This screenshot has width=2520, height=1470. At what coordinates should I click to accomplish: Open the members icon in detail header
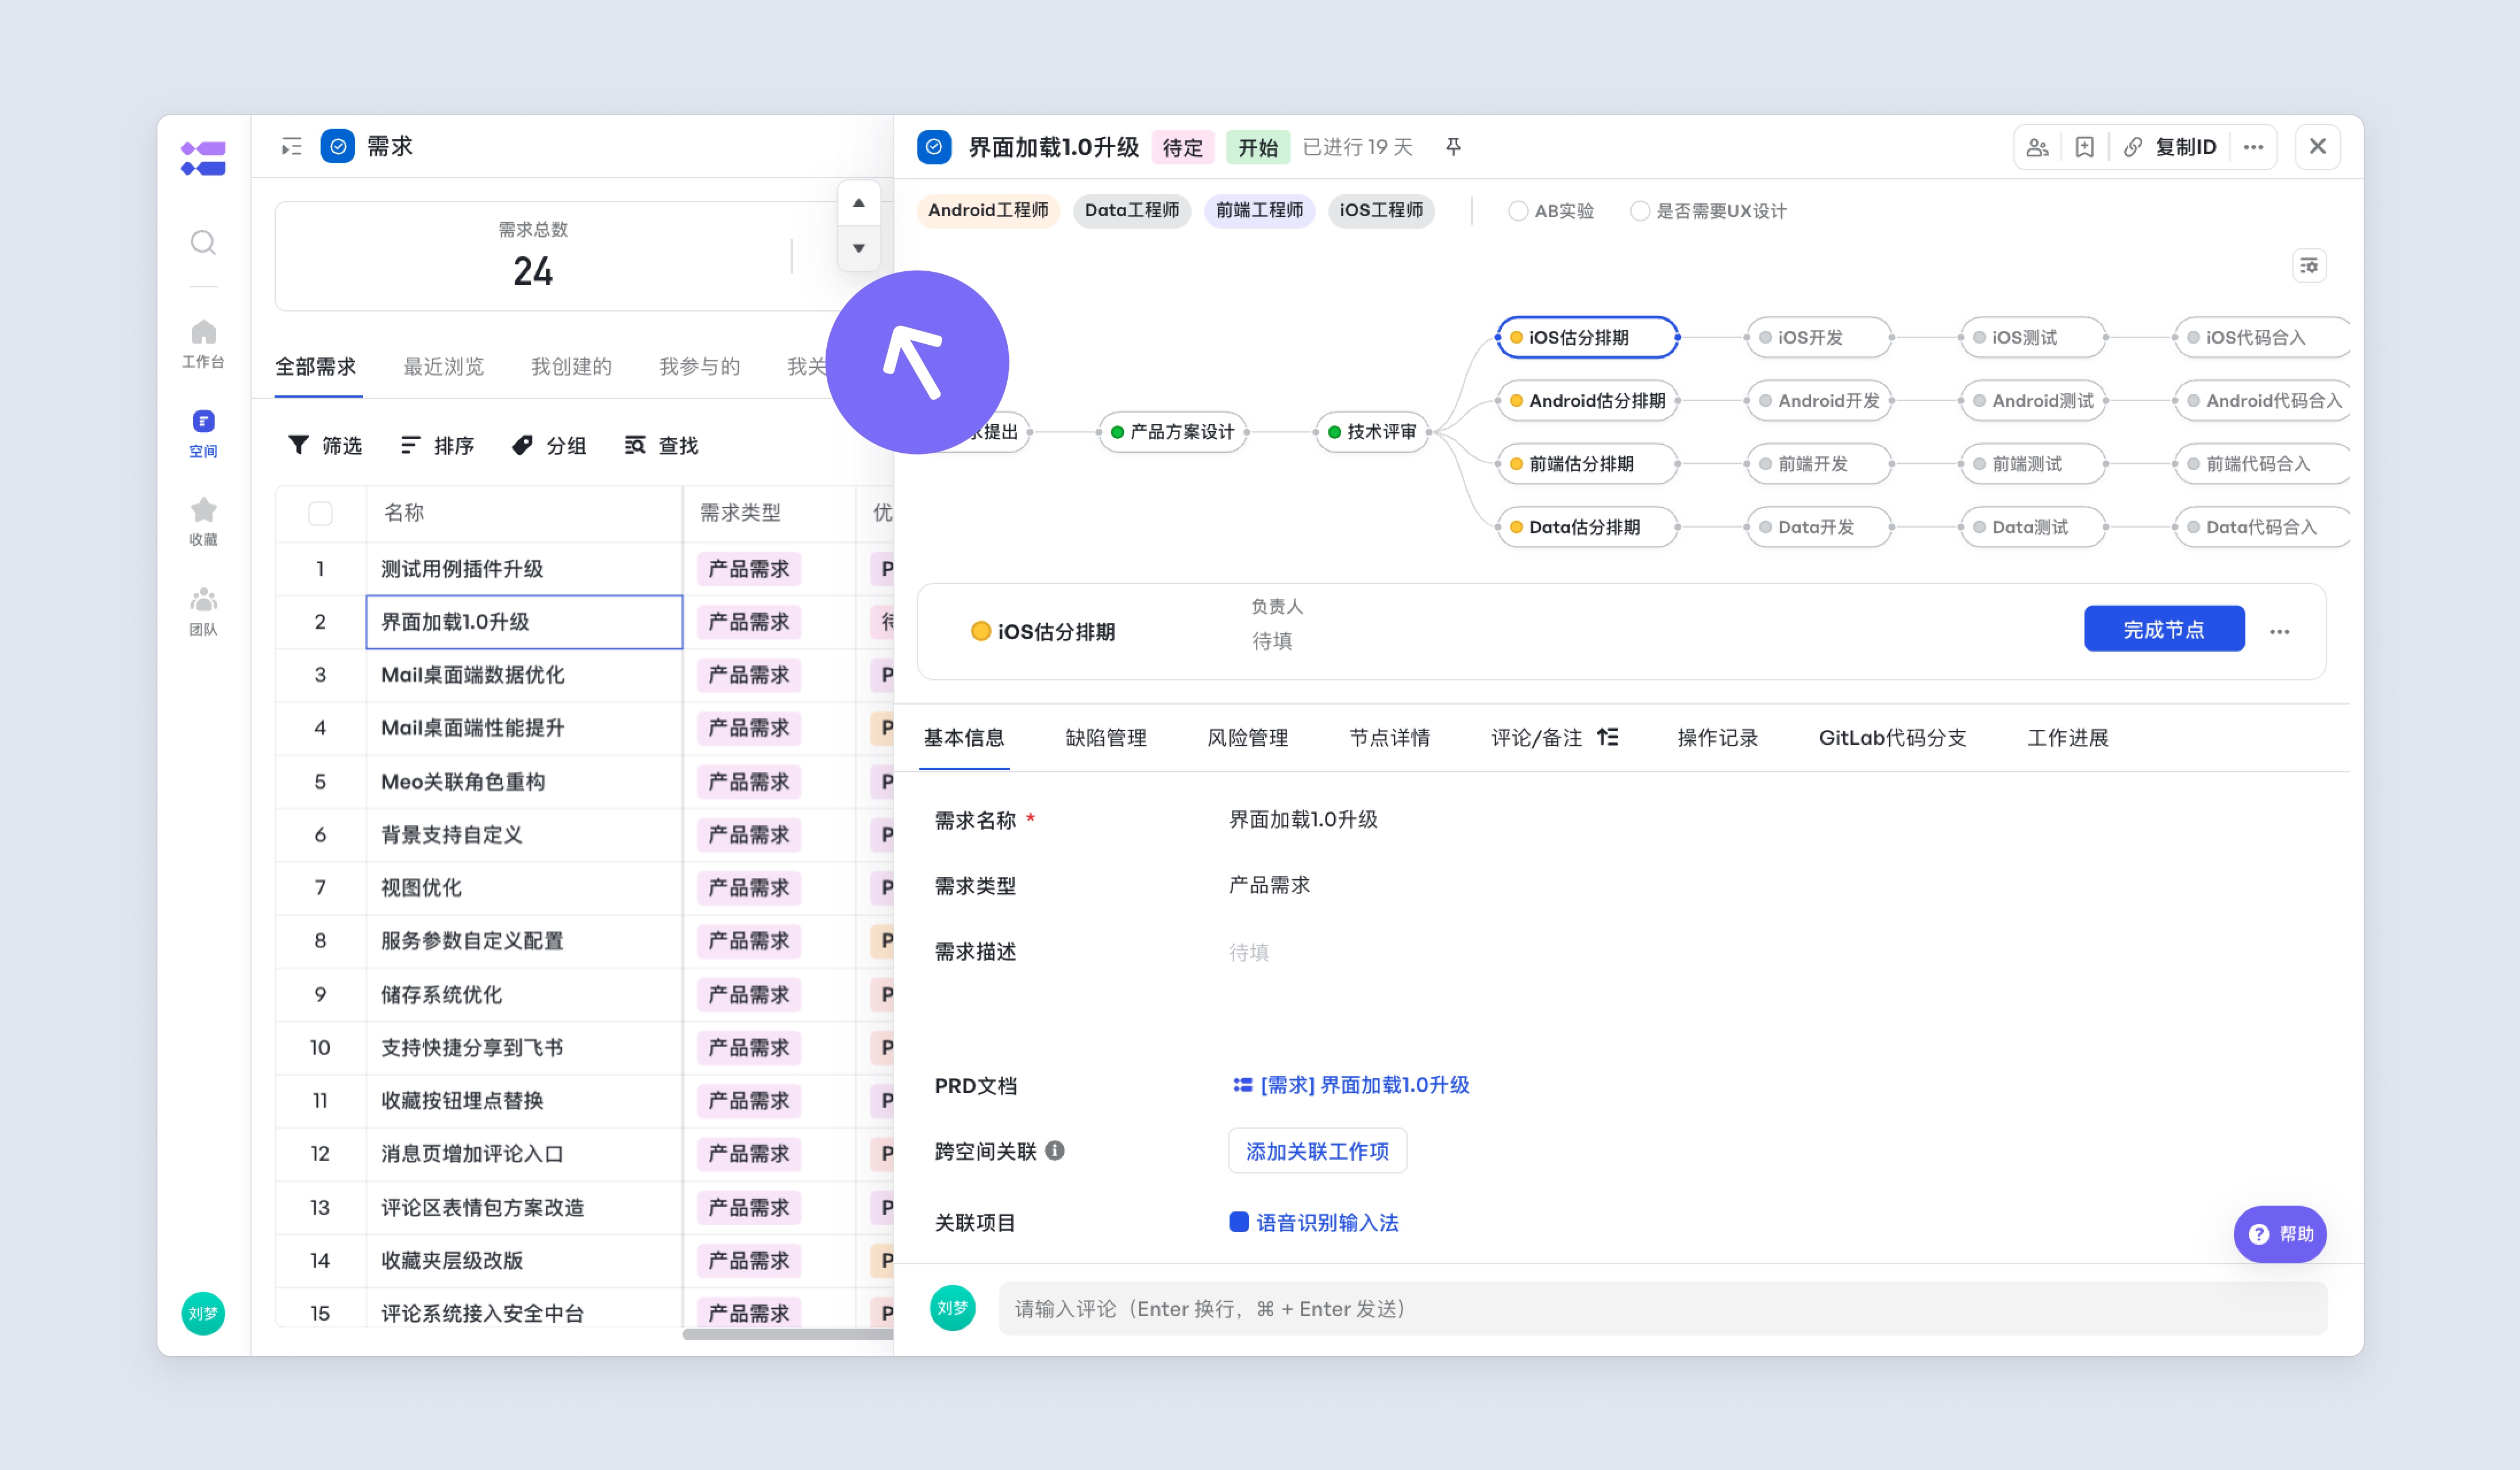point(2037,147)
